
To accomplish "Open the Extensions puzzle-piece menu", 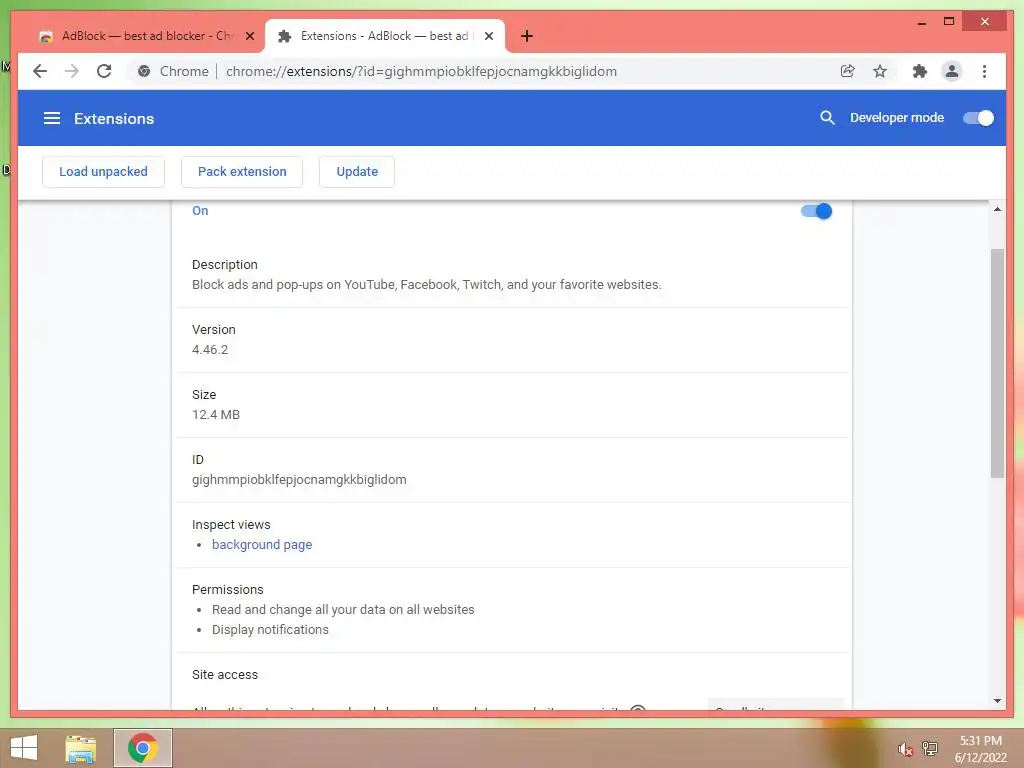I will (x=920, y=71).
